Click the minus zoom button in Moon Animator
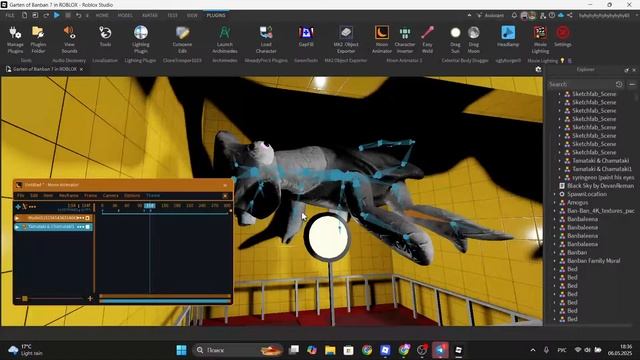This screenshot has height=360, width=640. [x=18, y=299]
